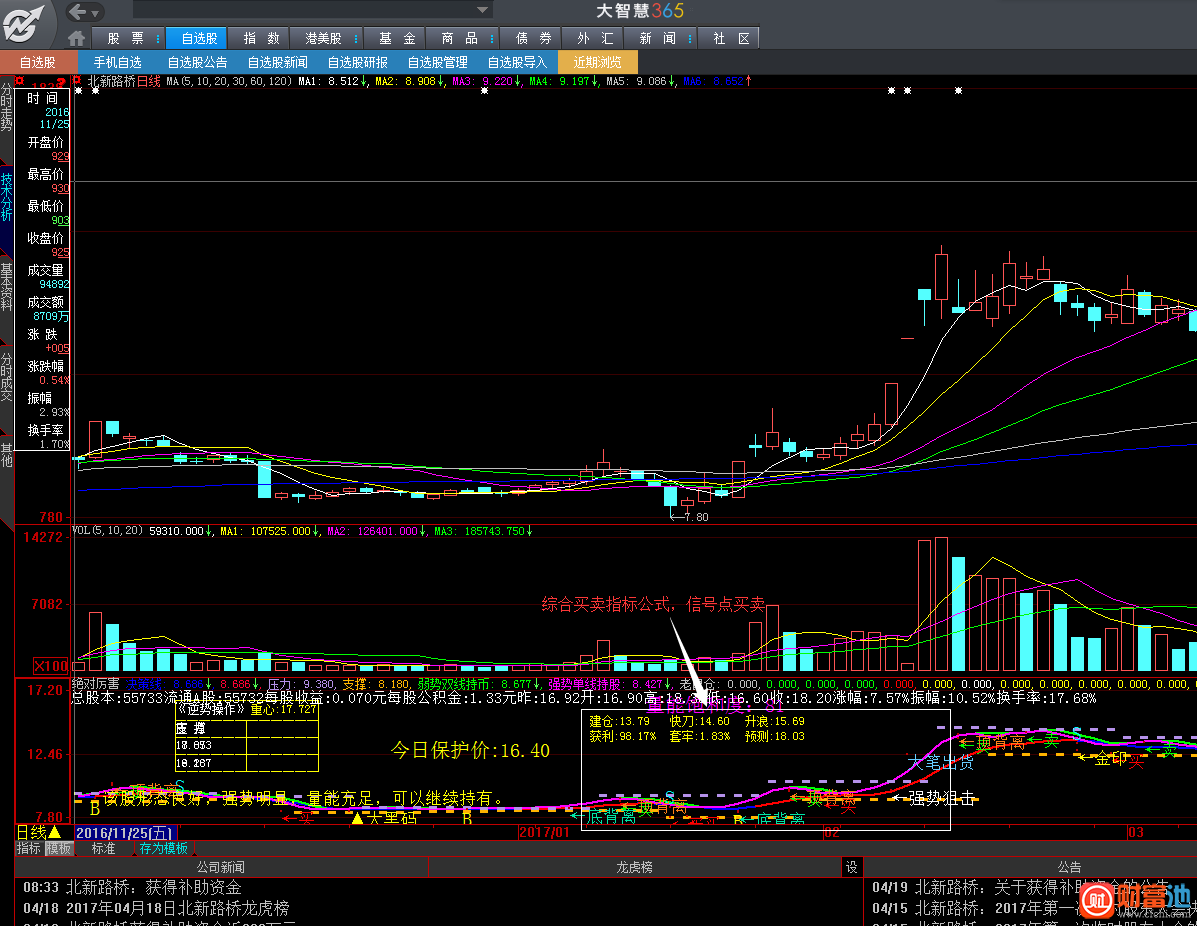
Task: Open the 债券 menu tab
Action: 533,38
